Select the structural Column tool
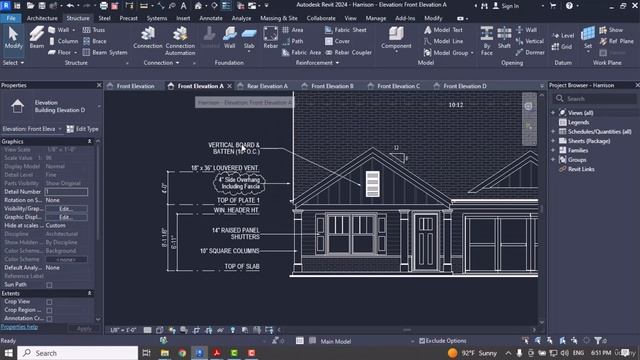 [63, 41]
